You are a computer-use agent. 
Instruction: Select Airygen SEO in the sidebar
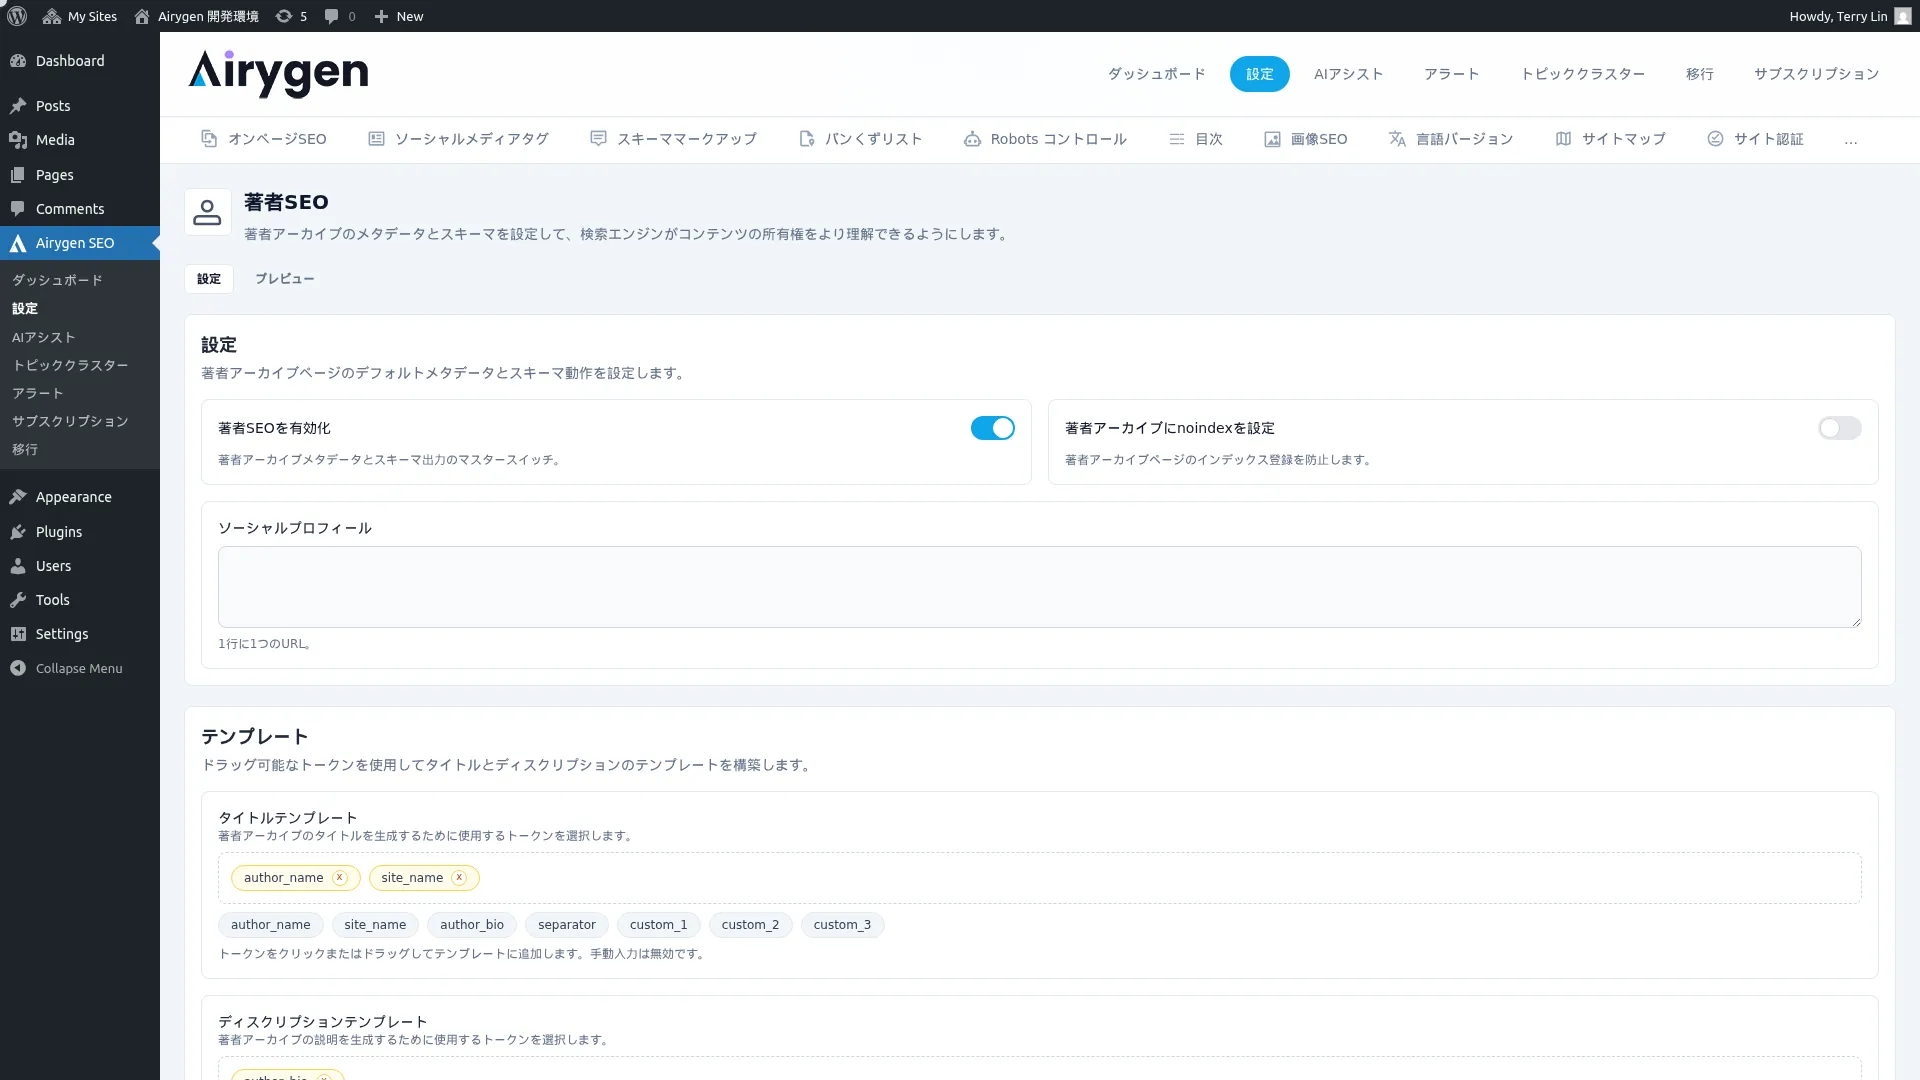pyautogui.click(x=80, y=243)
